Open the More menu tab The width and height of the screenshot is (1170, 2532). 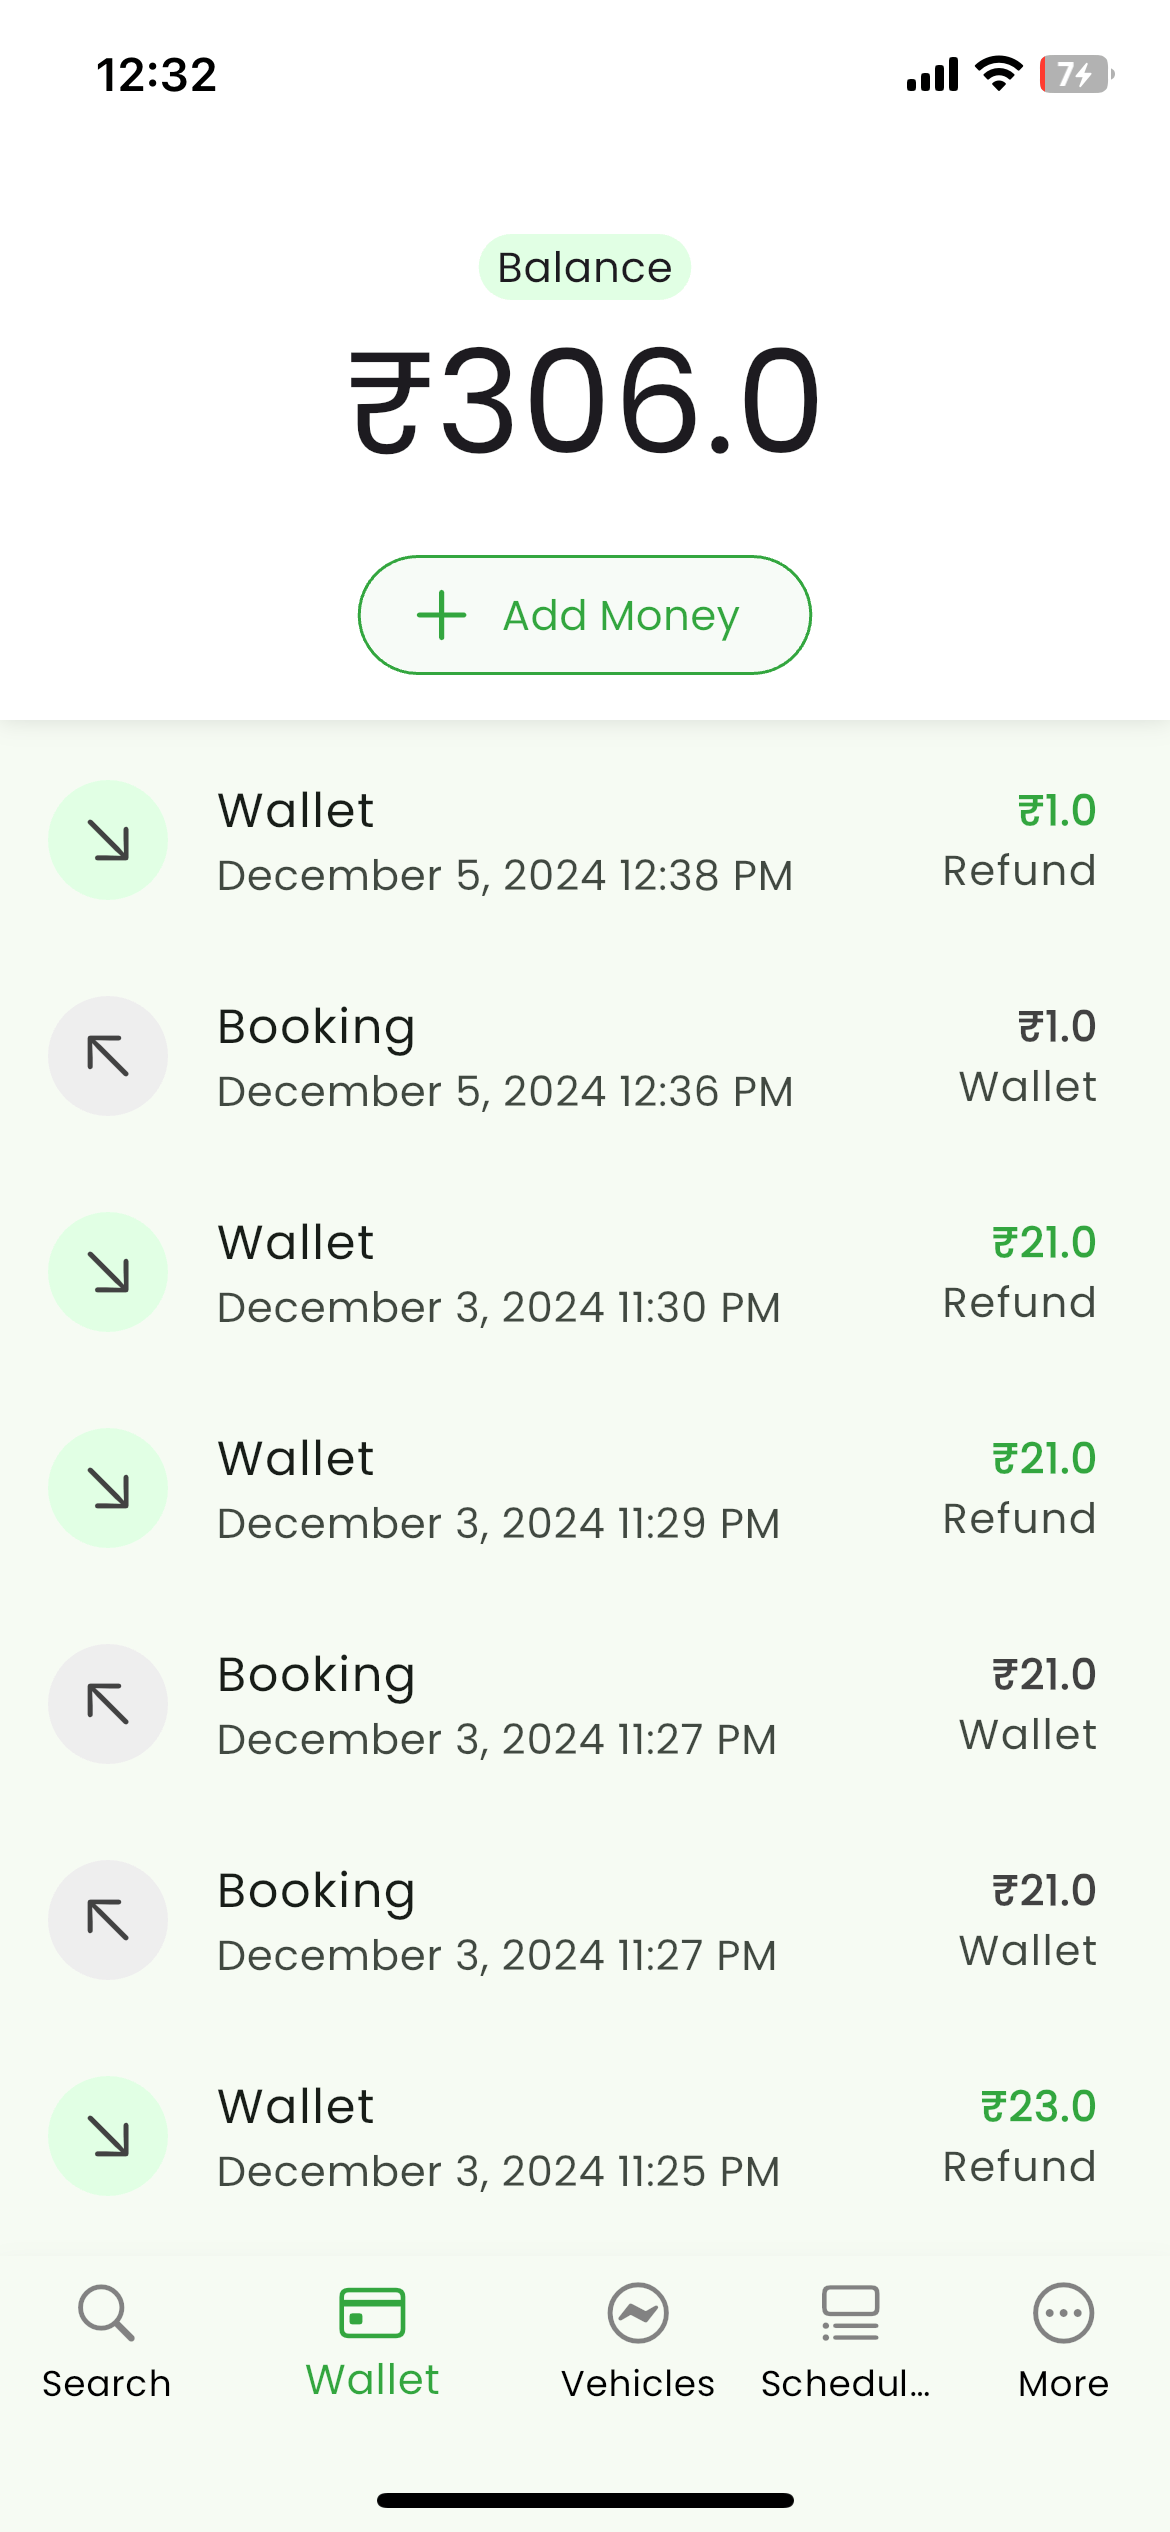pyautogui.click(x=1063, y=2342)
